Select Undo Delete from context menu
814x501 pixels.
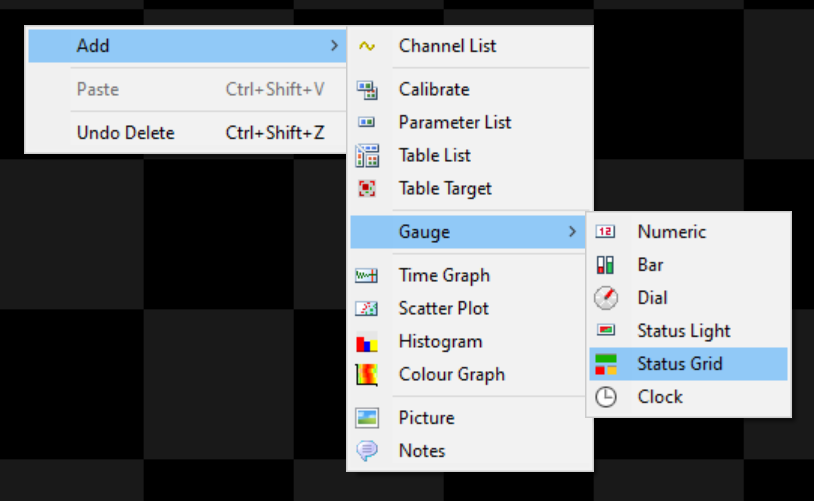click(x=125, y=133)
